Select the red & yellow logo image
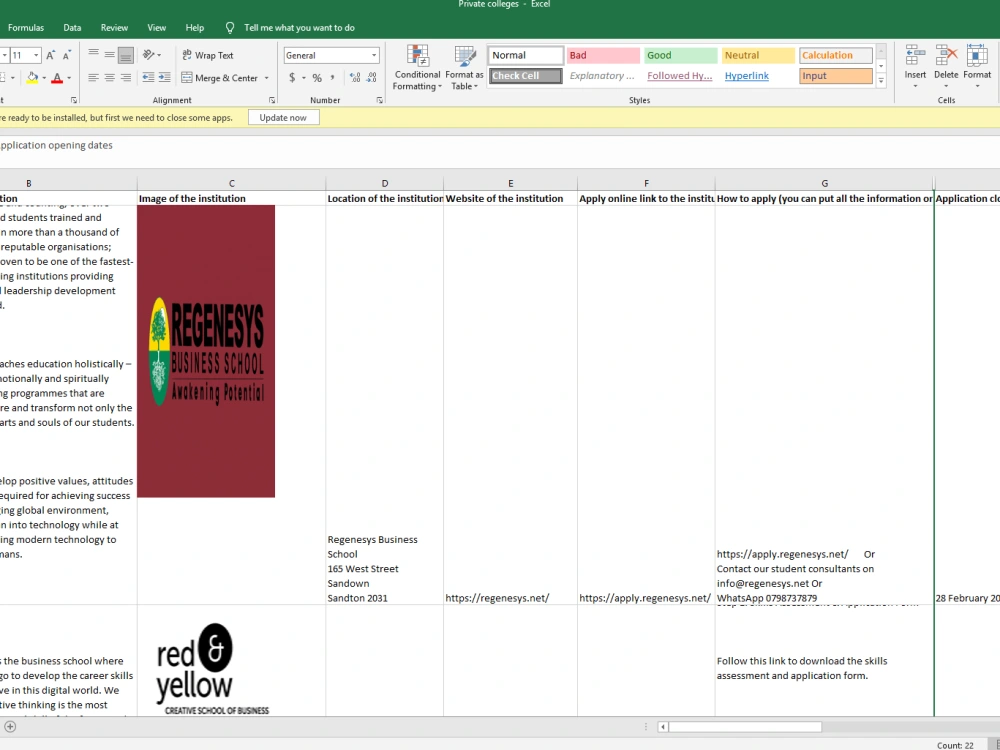1000x750 pixels. pyautogui.click(x=212, y=669)
